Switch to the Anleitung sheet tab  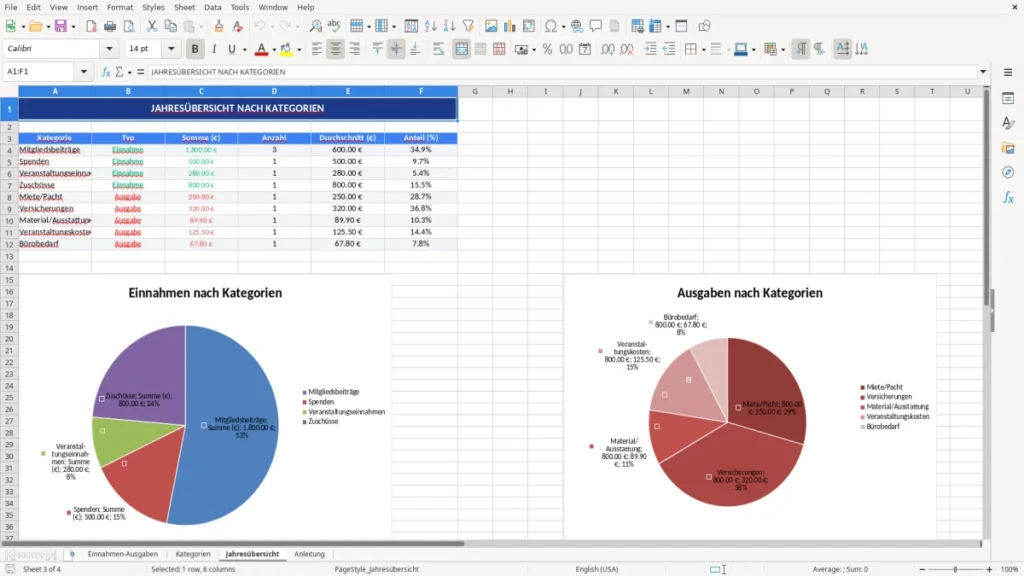tap(309, 554)
